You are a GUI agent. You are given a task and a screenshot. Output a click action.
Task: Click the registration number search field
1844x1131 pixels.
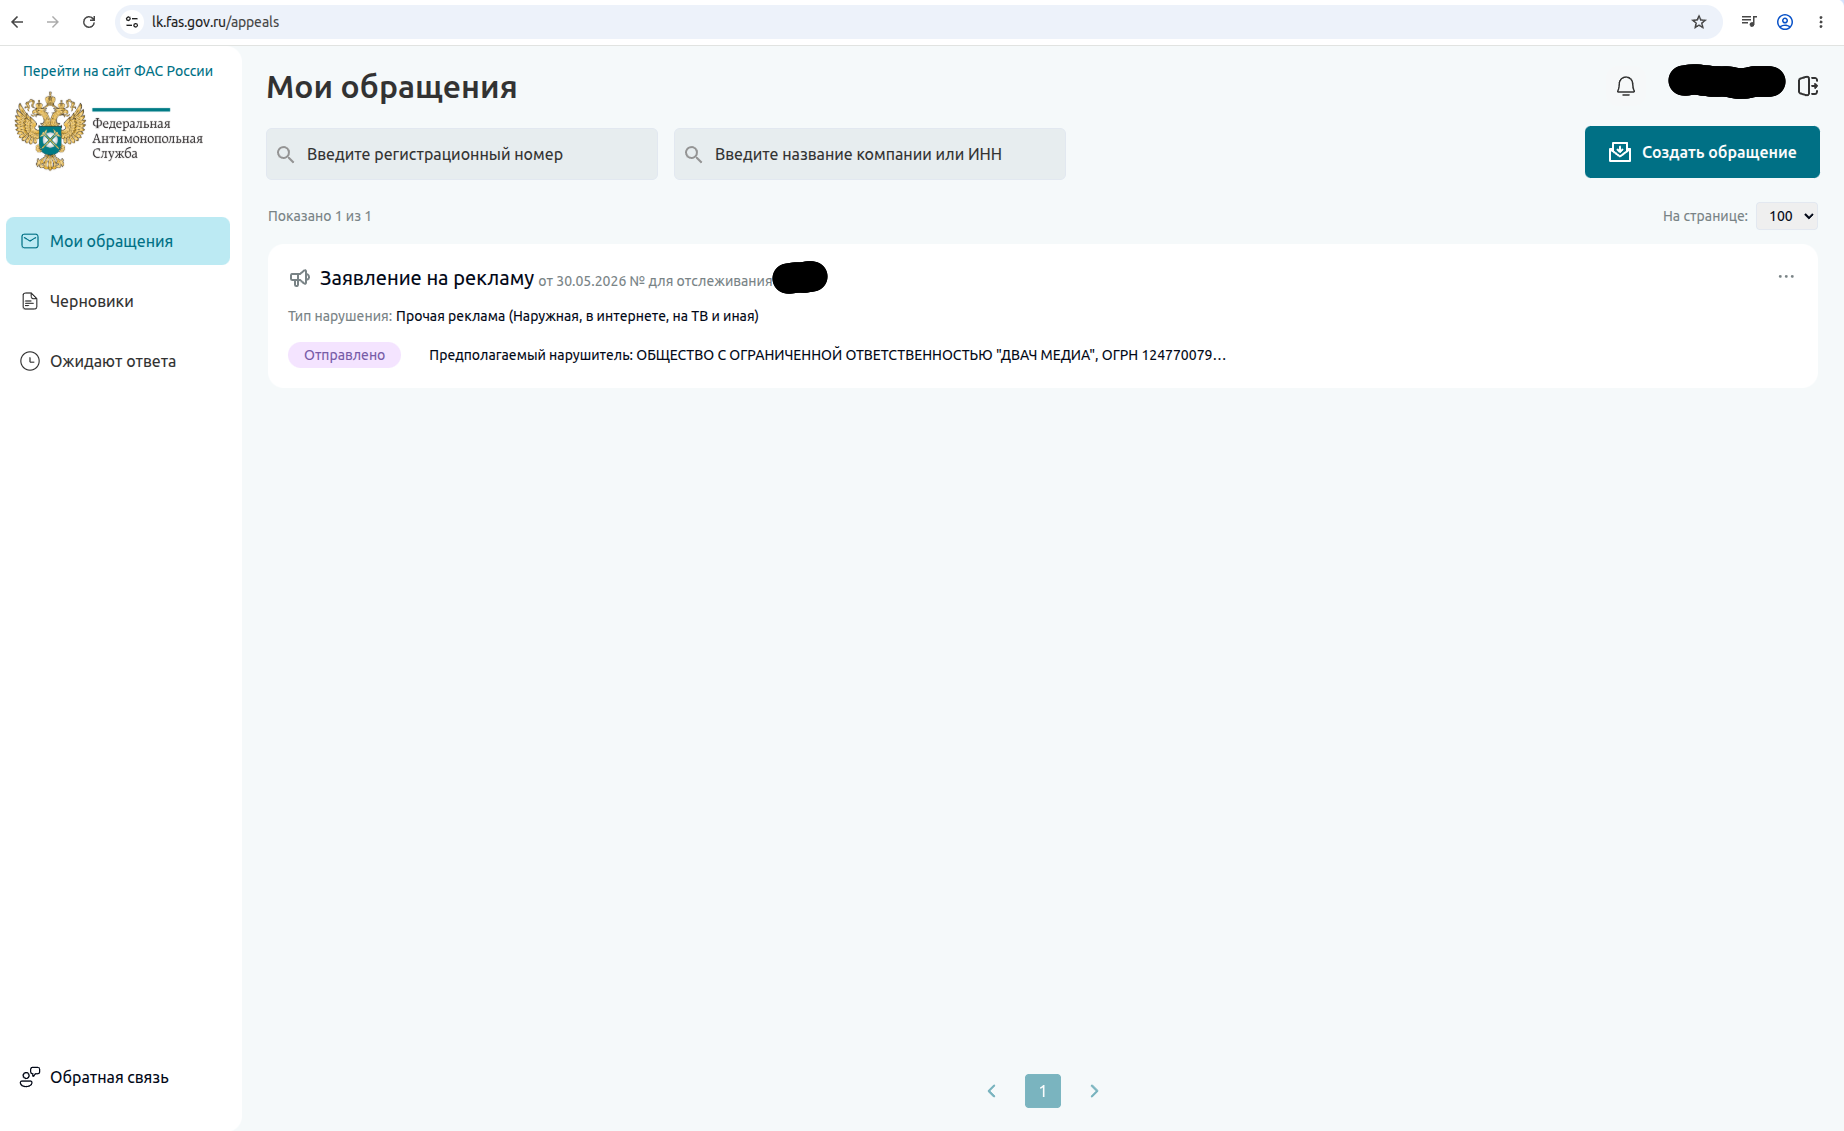pos(462,154)
